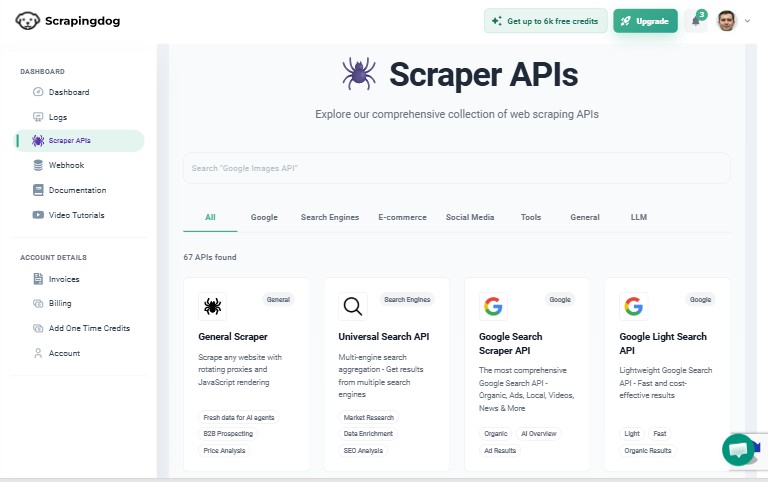Switch to the LLM tab

pos(639,217)
